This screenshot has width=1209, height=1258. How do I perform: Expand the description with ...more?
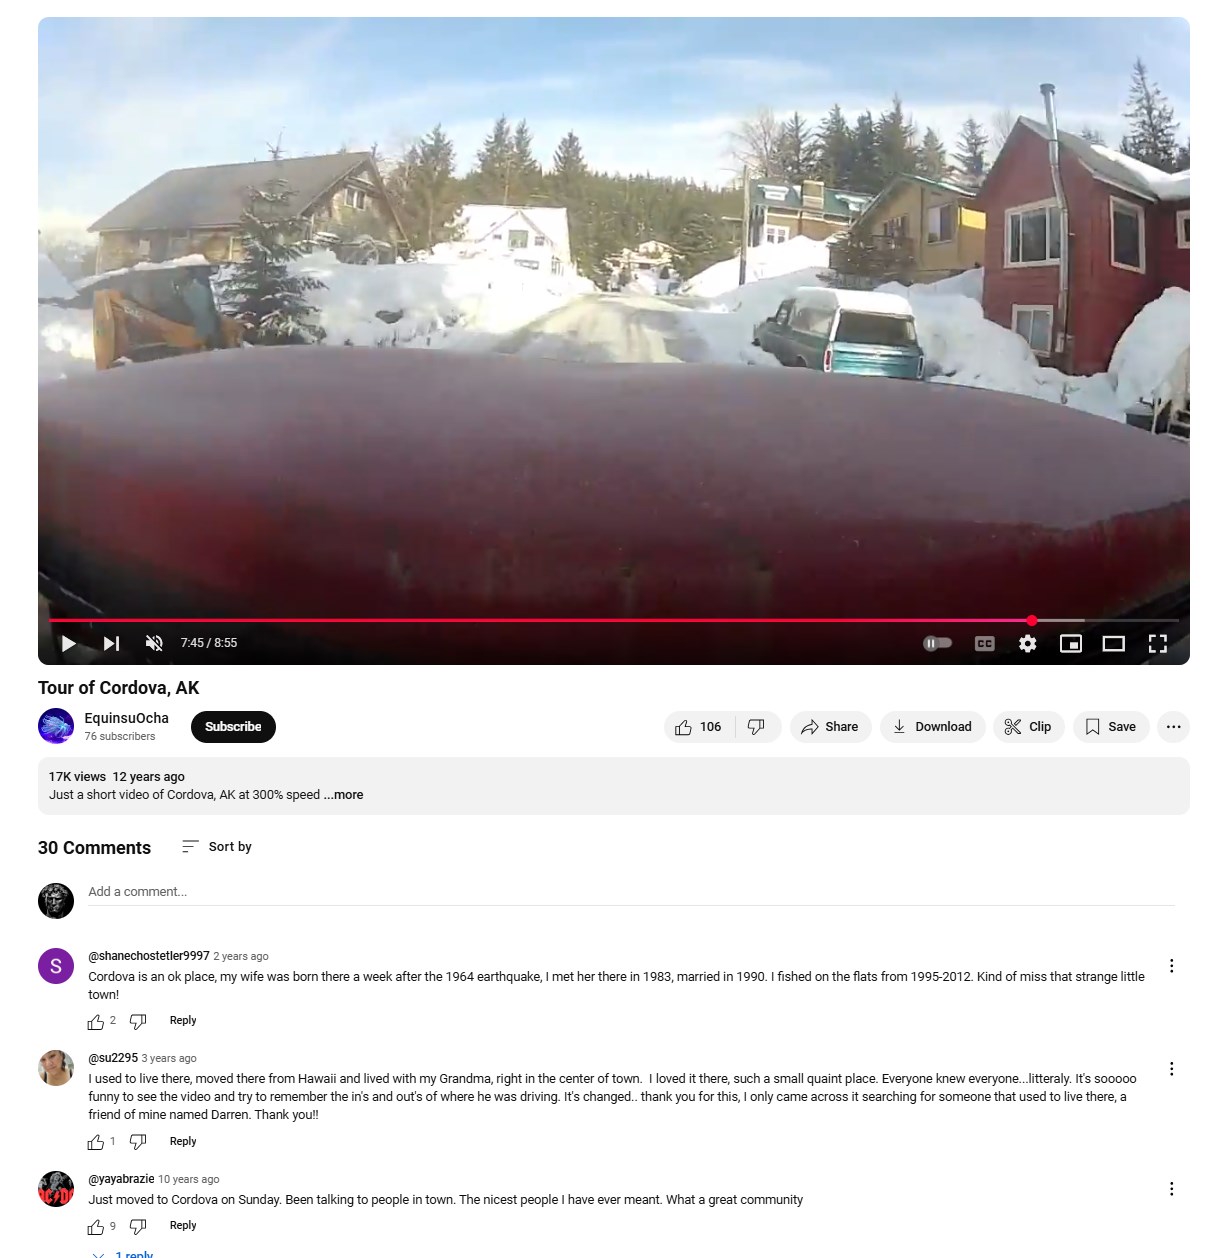(x=344, y=795)
